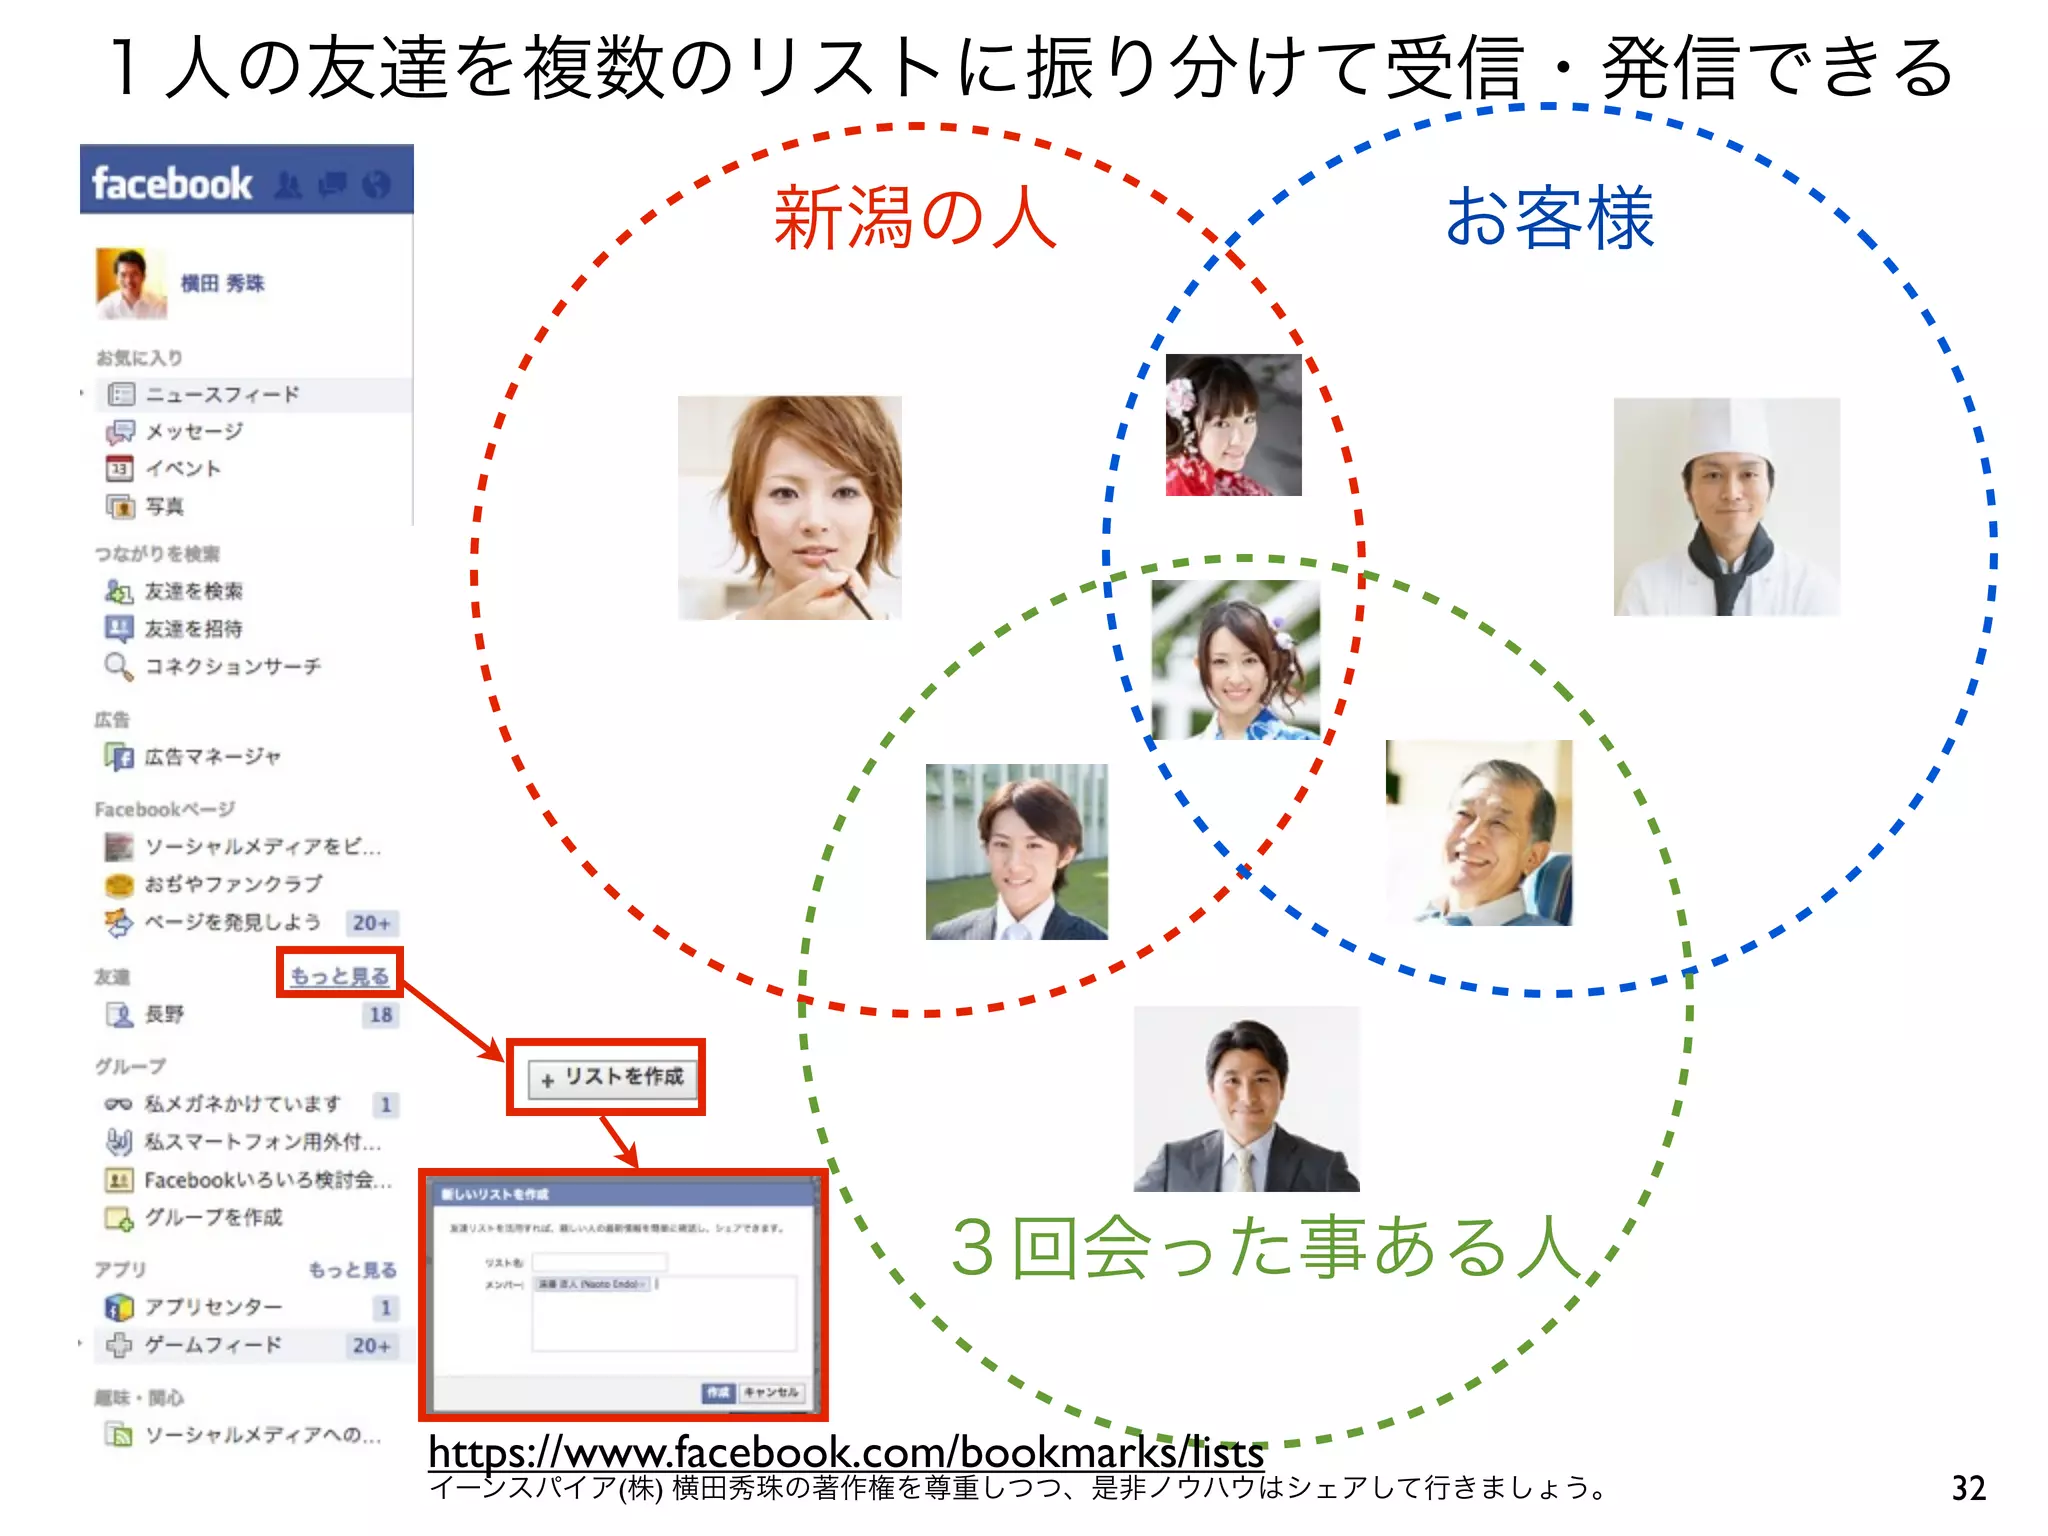This screenshot has height=1536, width=2048.
Task: Open メッセージ in sidebar
Action: point(194,432)
